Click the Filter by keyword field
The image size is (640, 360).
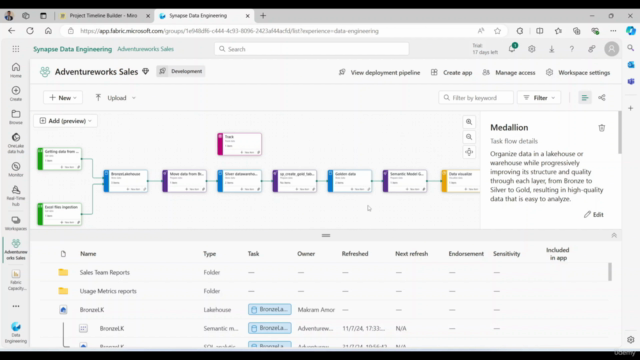[476, 98]
